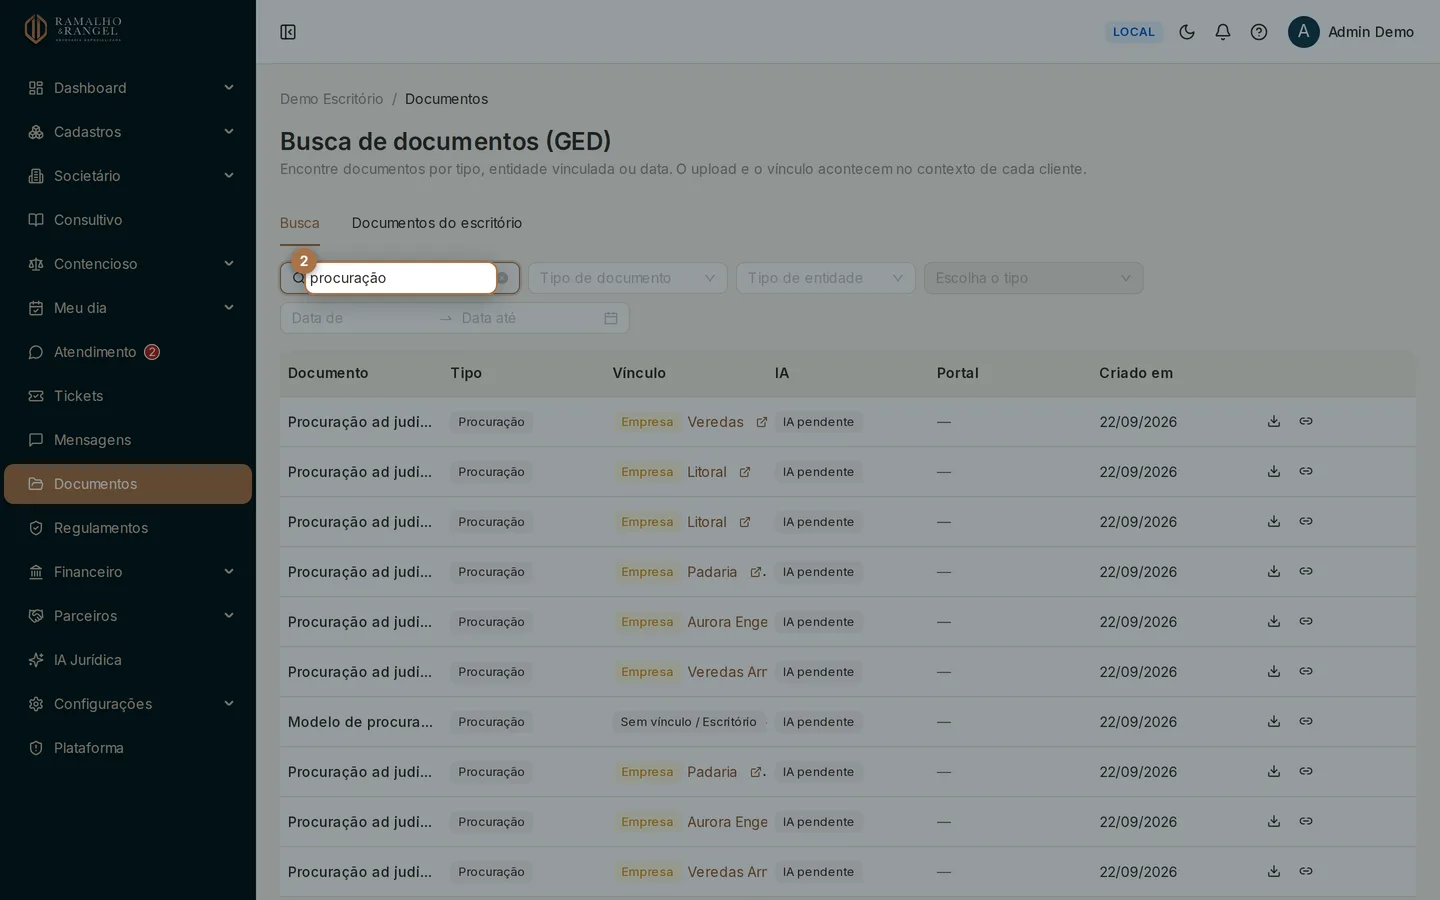Expand the Configurações menu chevron
The height and width of the screenshot is (900, 1440).
(x=229, y=704)
